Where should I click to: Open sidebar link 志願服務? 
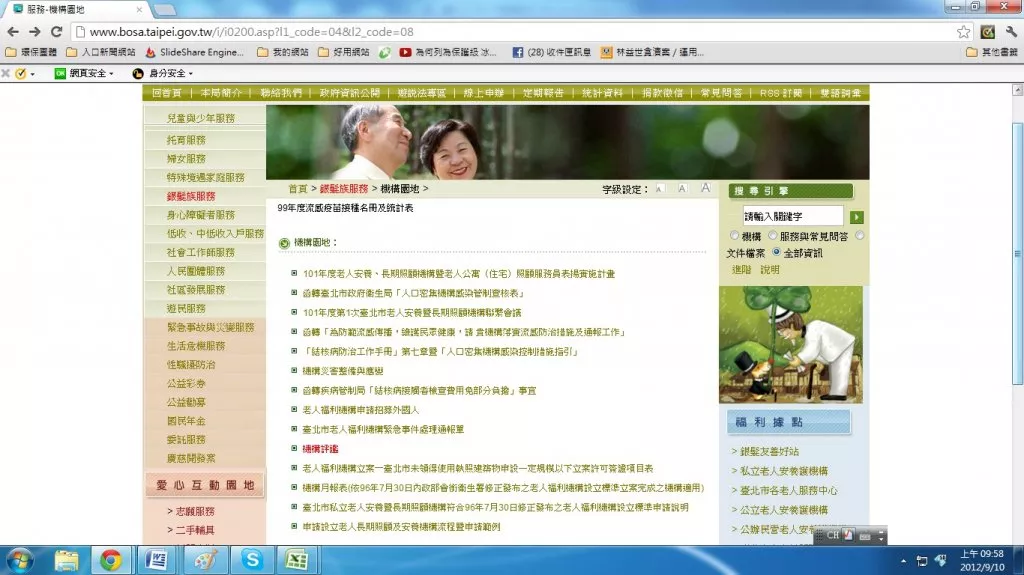[195, 511]
